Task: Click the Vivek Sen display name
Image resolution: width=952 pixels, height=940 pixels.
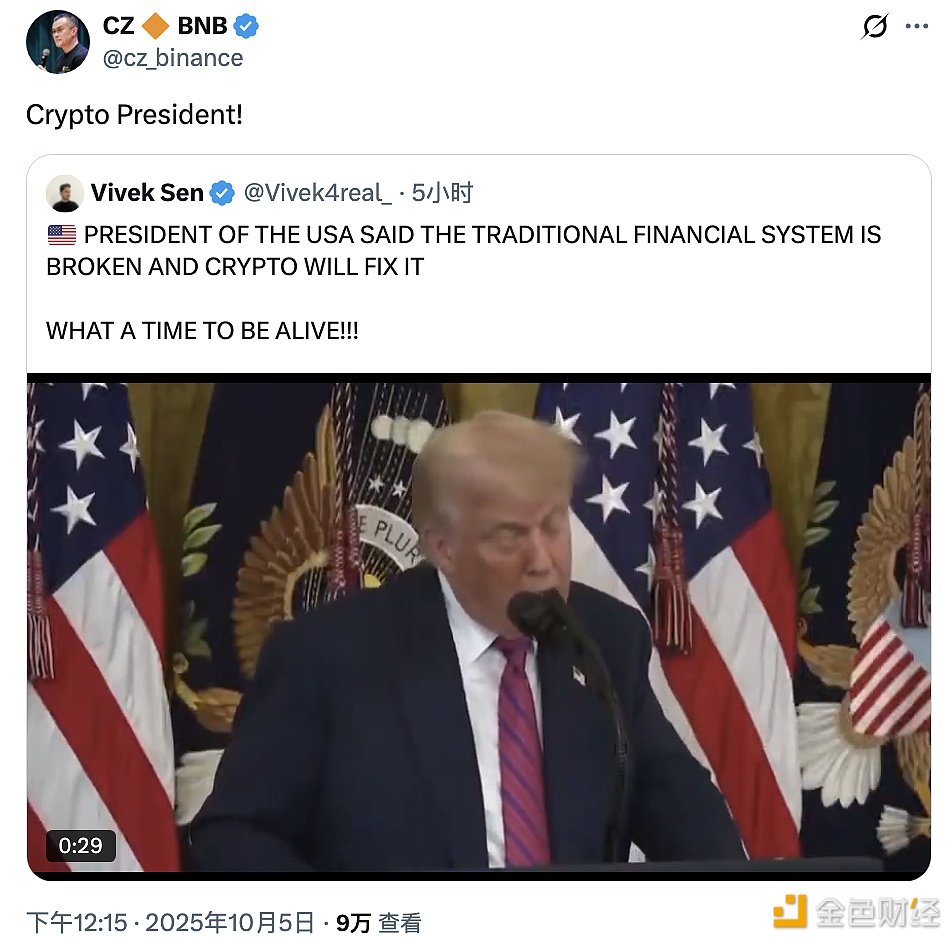Action: click(147, 192)
